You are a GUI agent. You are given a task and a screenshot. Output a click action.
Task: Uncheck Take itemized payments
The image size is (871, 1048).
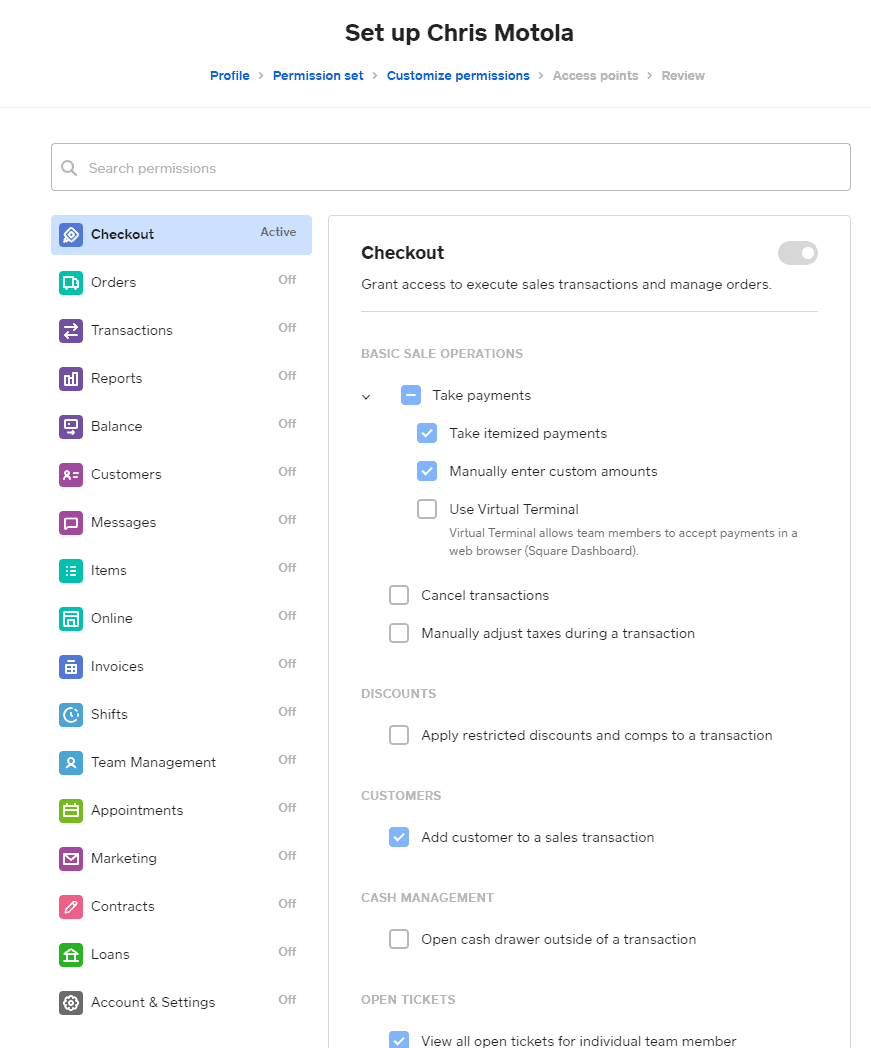click(427, 433)
